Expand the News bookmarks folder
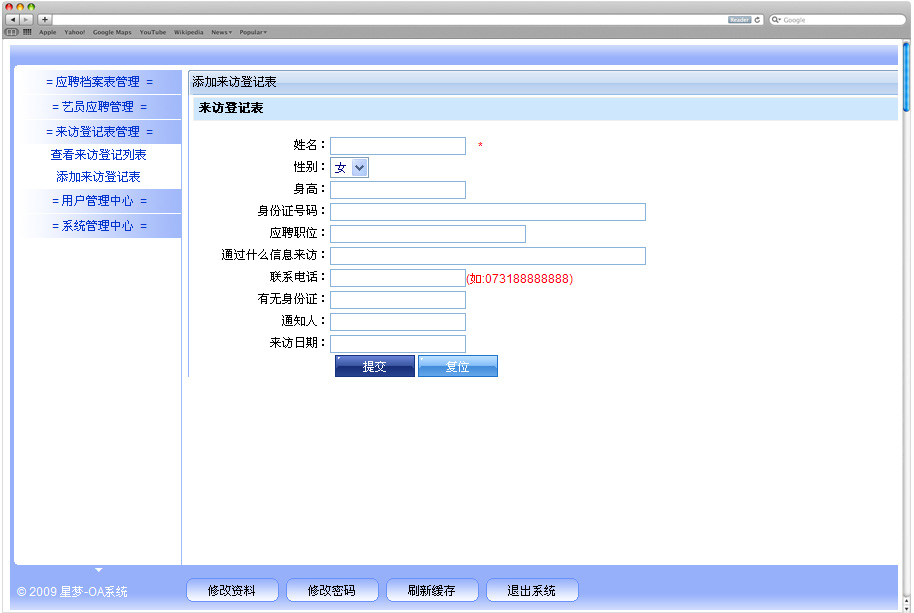Viewport: 914px width, 613px height. coord(221,32)
